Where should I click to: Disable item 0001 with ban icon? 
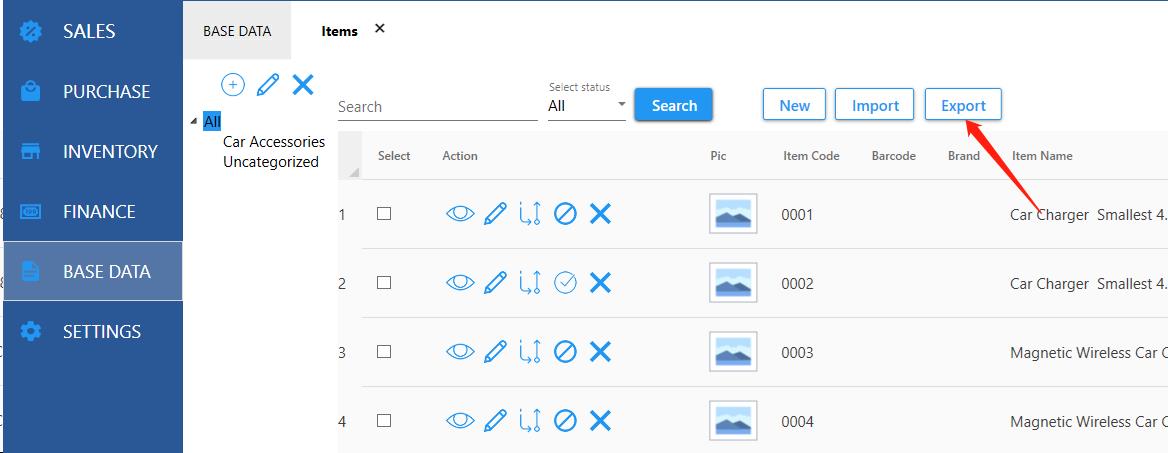pyautogui.click(x=565, y=214)
